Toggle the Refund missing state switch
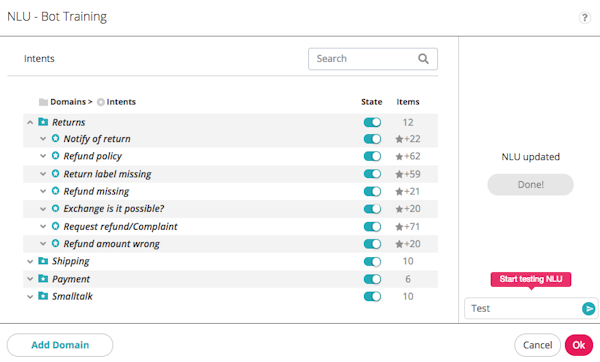This screenshot has height=362, width=600. pyautogui.click(x=372, y=191)
